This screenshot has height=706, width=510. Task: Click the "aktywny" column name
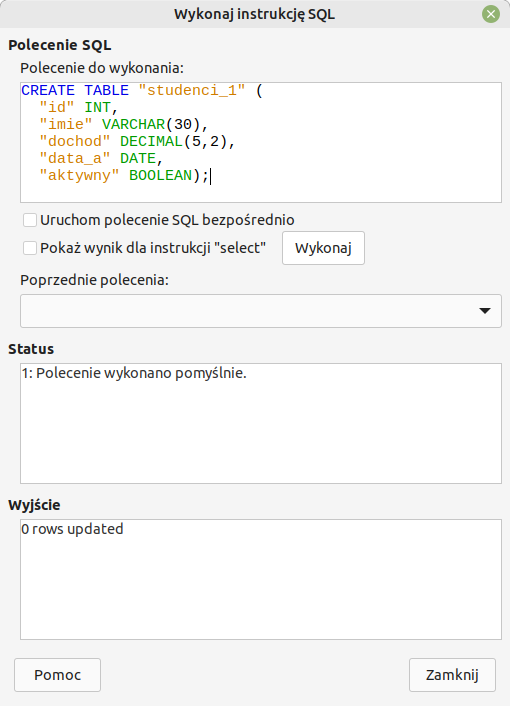pyautogui.click(x=79, y=176)
